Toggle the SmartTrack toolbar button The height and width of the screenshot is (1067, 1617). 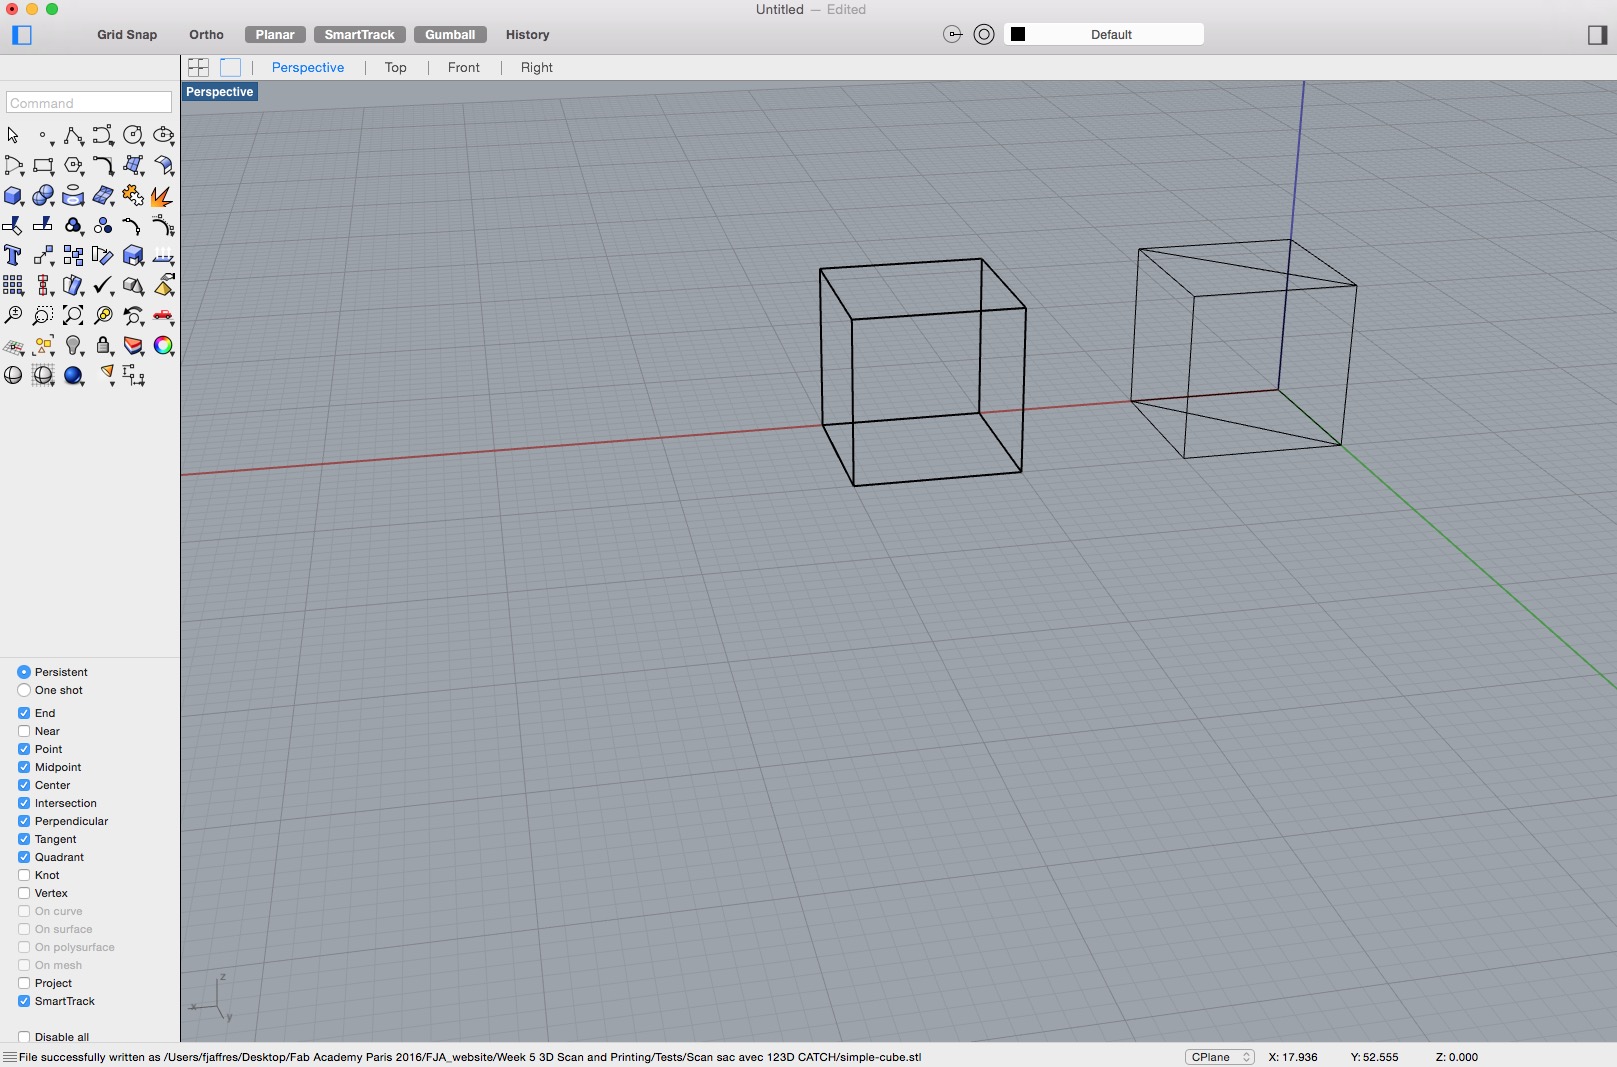pyautogui.click(x=360, y=35)
